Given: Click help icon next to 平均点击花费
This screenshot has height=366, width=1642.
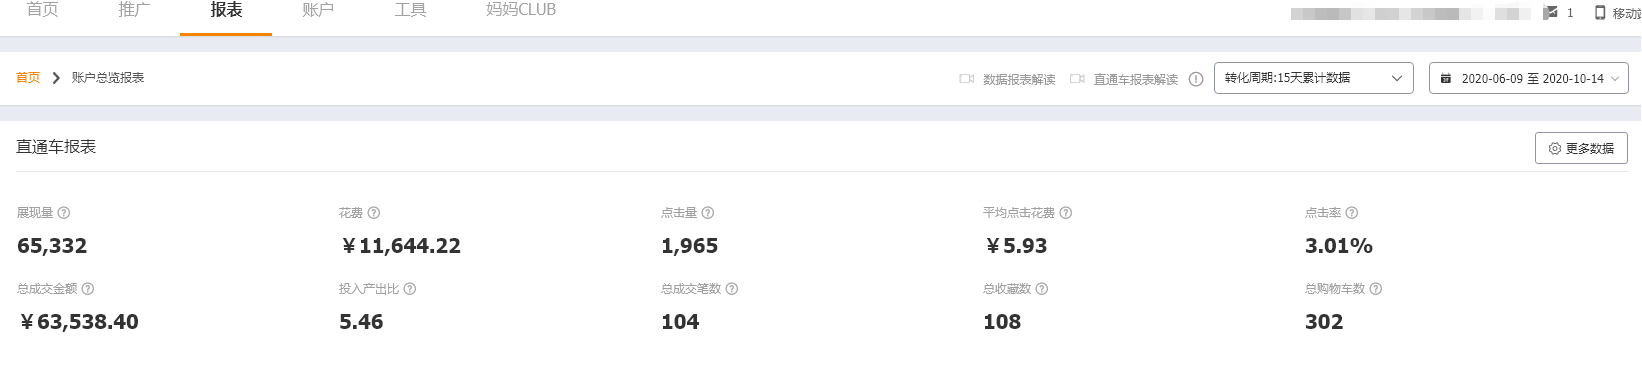Looking at the screenshot, I should (x=1066, y=213).
